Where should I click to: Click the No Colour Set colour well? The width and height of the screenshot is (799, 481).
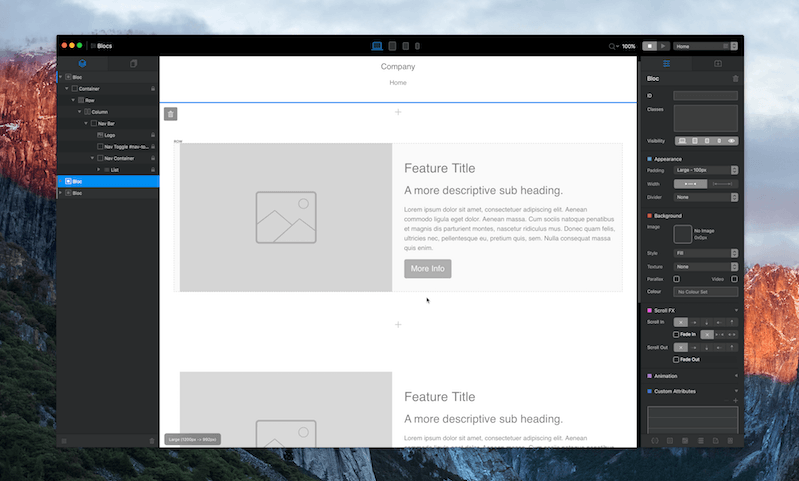coord(706,292)
